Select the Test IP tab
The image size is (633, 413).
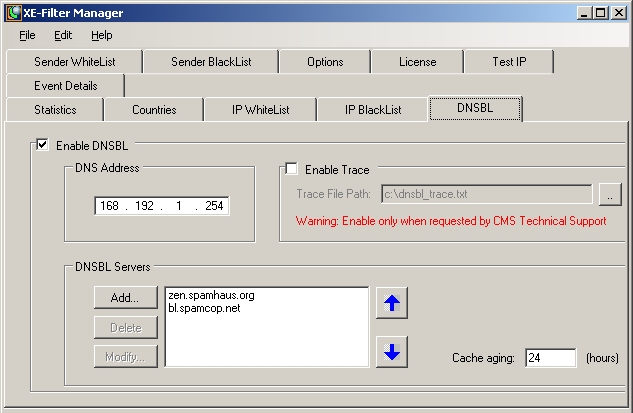pyautogui.click(x=508, y=62)
